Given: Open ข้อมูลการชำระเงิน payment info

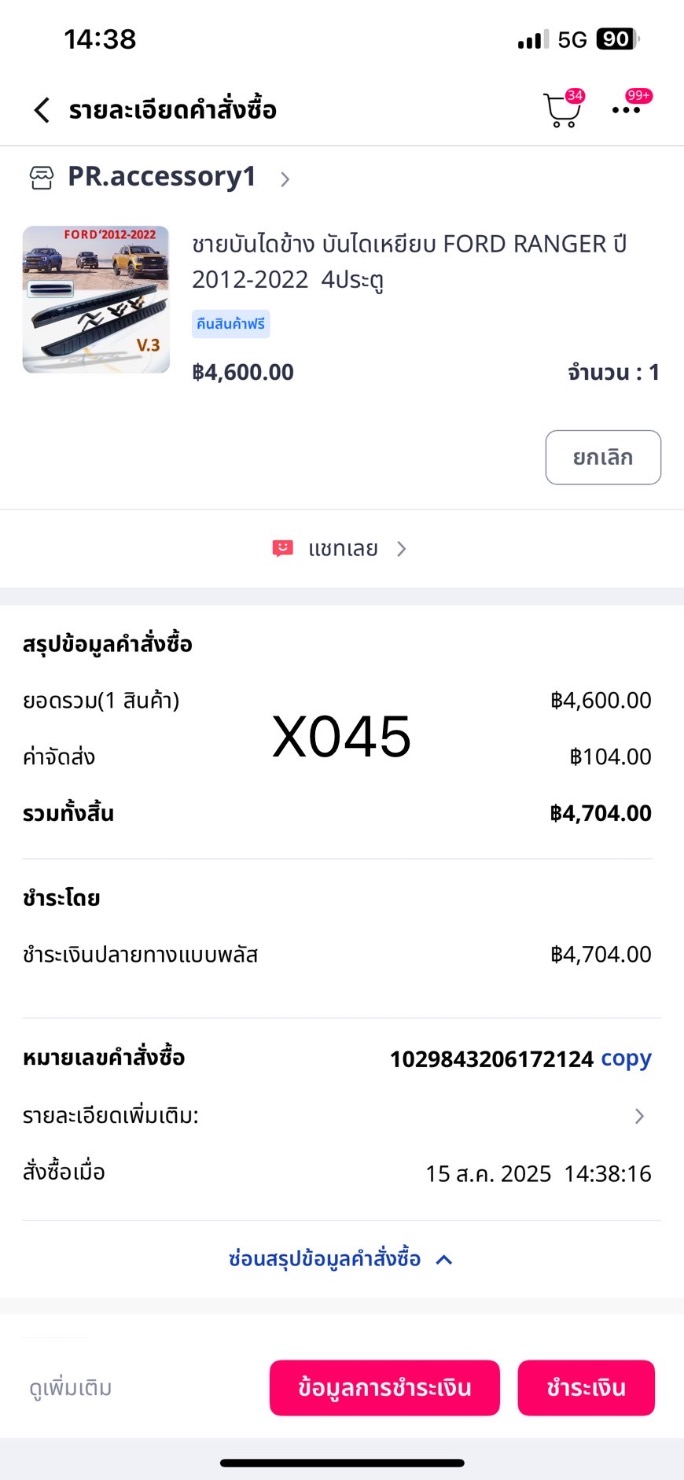Looking at the screenshot, I should click(x=384, y=1387).
